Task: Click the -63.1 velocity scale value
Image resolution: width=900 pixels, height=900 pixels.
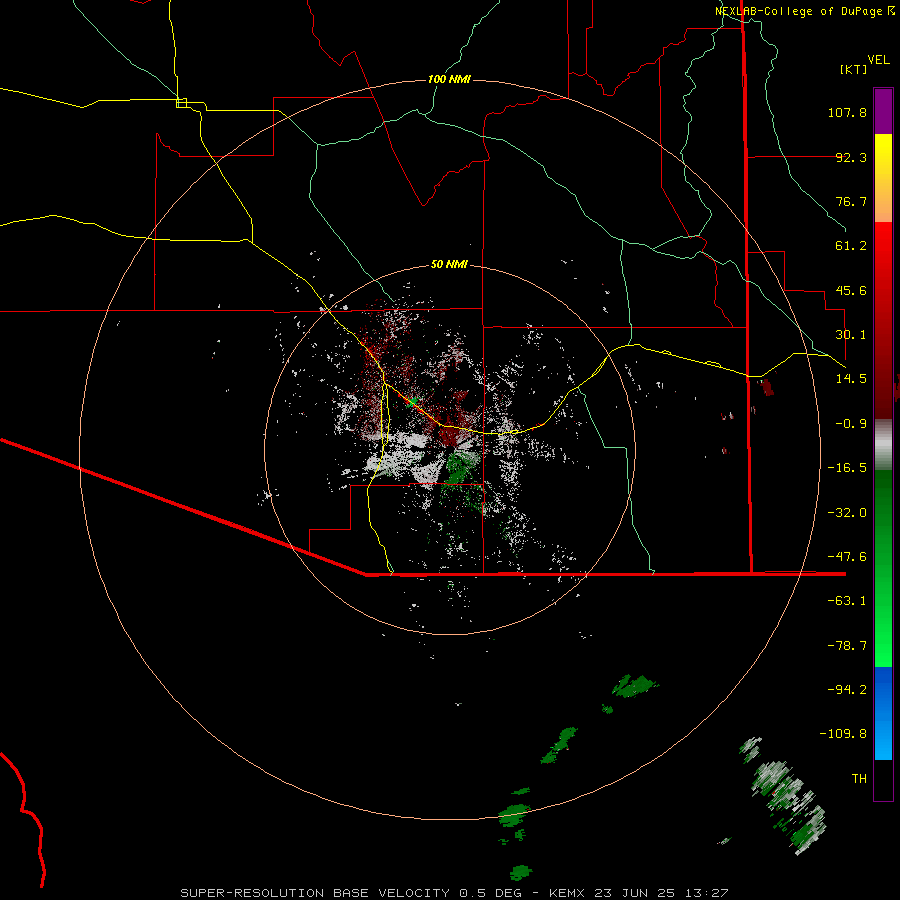Action: coord(847,601)
